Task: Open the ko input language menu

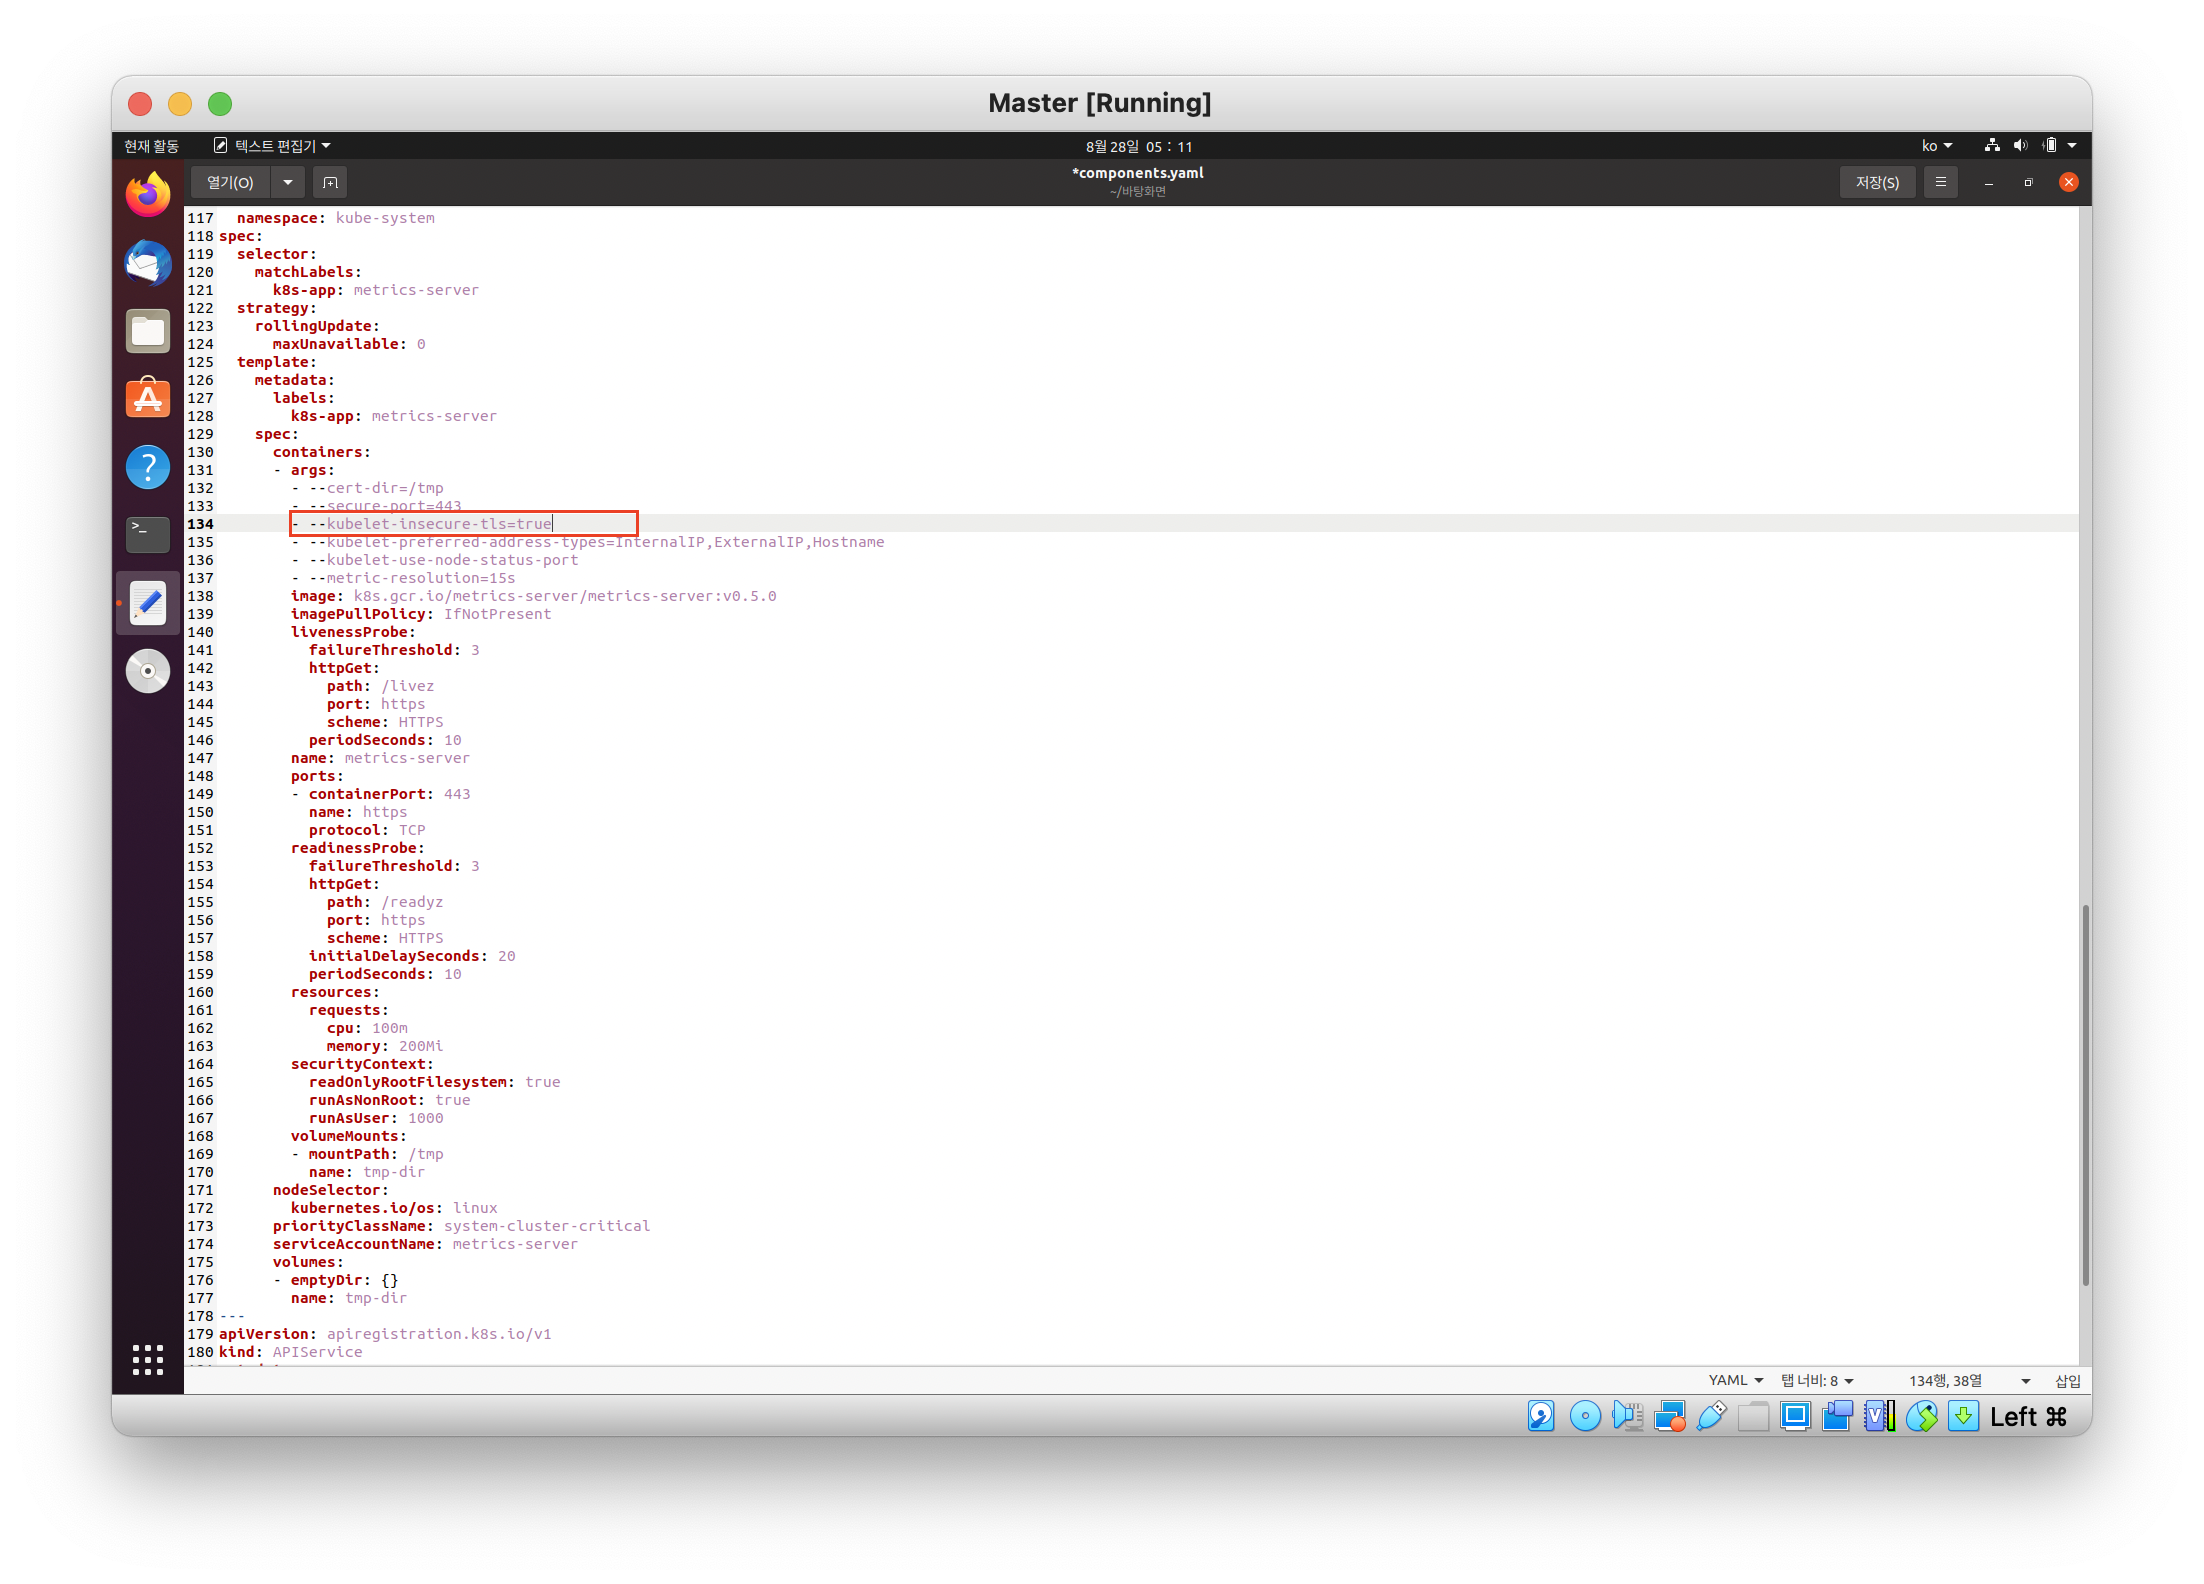Action: click(1936, 146)
